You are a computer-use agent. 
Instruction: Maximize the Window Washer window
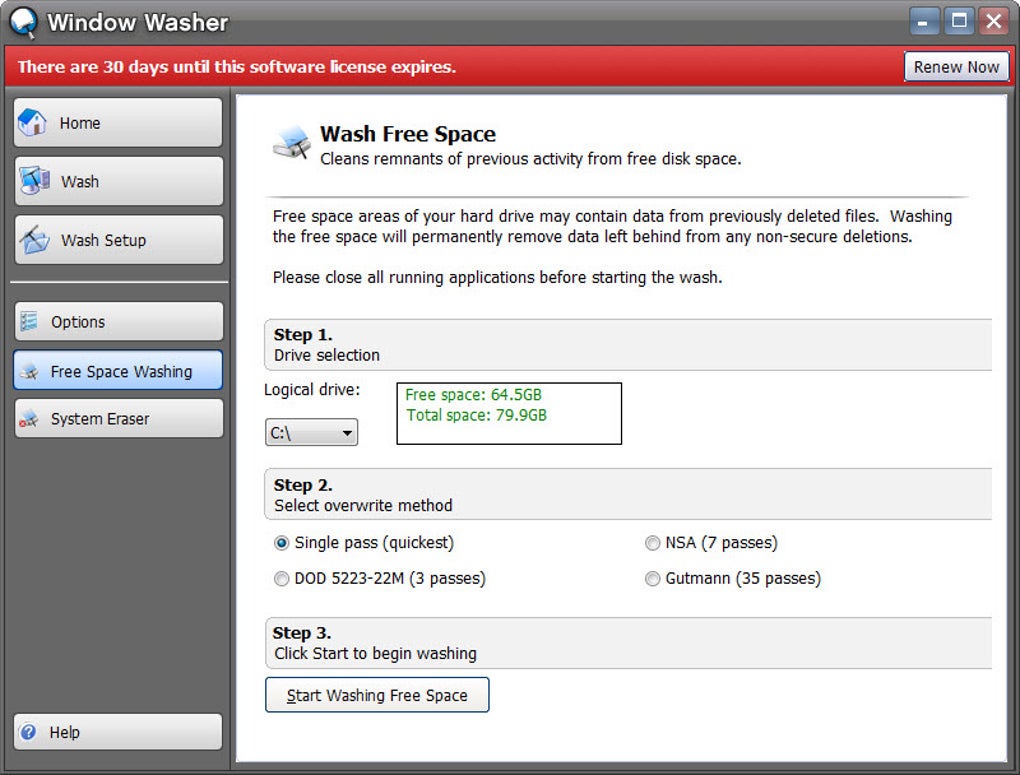coord(959,21)
